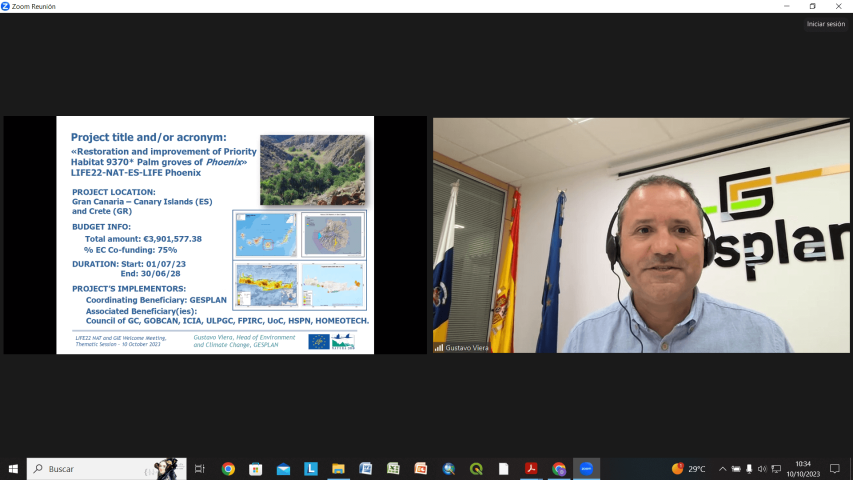Click the shared slide's palm grove photo
This screenshot has height=480, width=853.
(x=312, y=170)
